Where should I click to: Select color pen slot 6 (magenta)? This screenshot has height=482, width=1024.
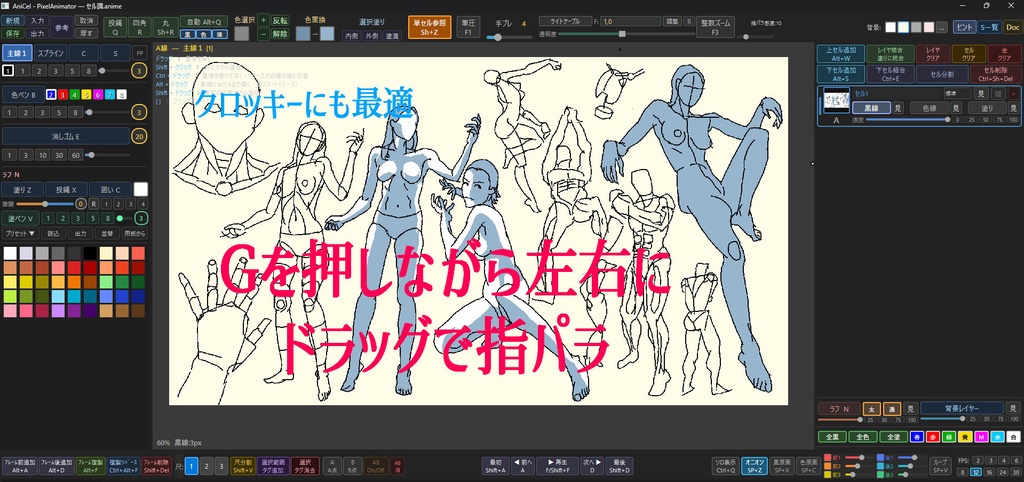(98, 95)
